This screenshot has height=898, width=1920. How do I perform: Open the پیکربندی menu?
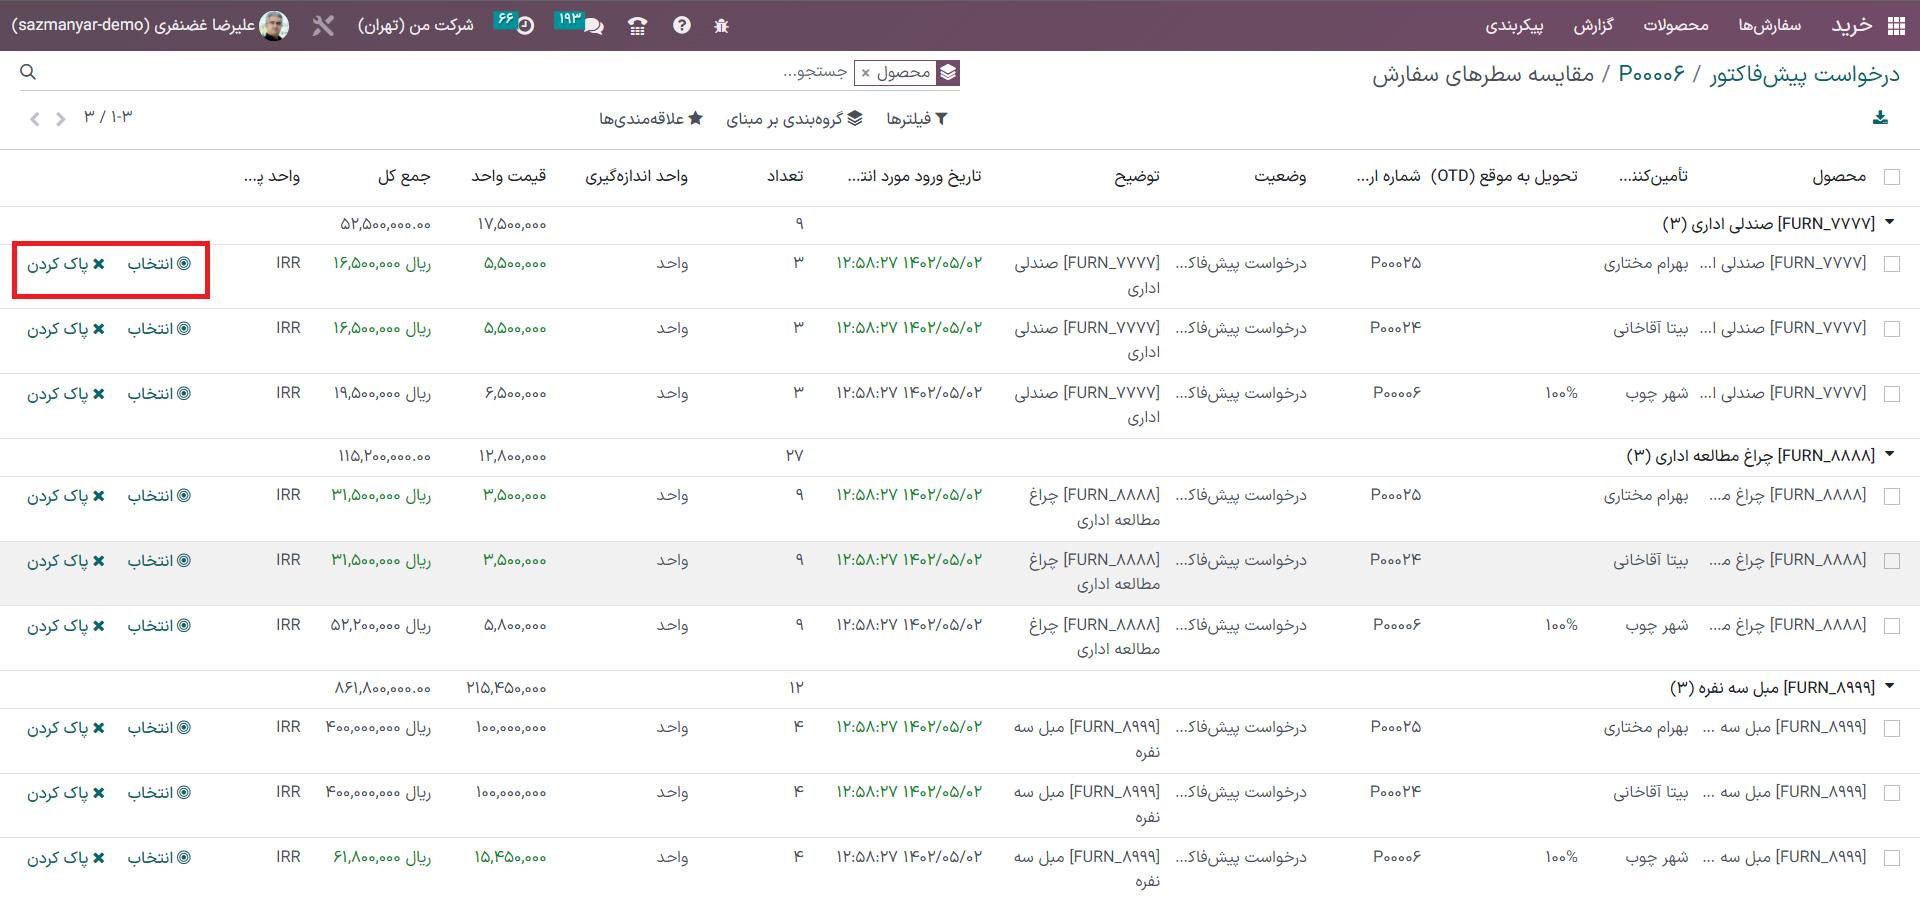pyautogui.click(x=1514, y=26)
